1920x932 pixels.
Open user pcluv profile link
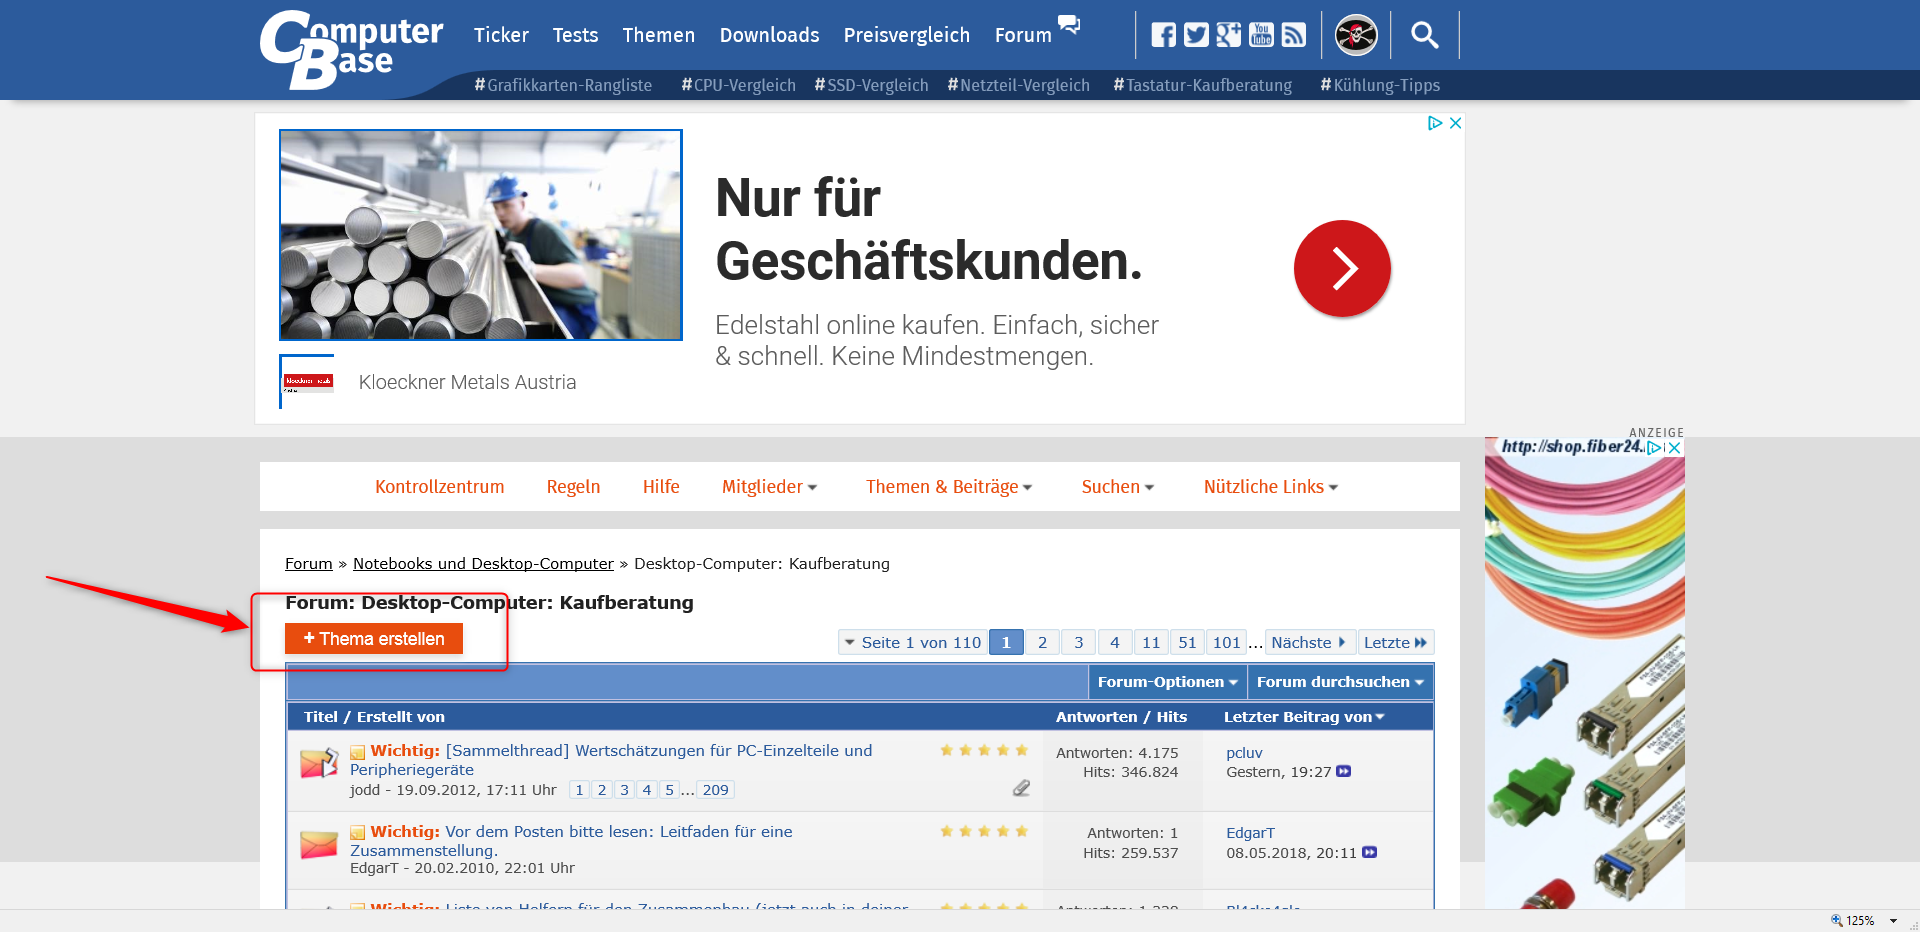click(x=1244, y=753)
